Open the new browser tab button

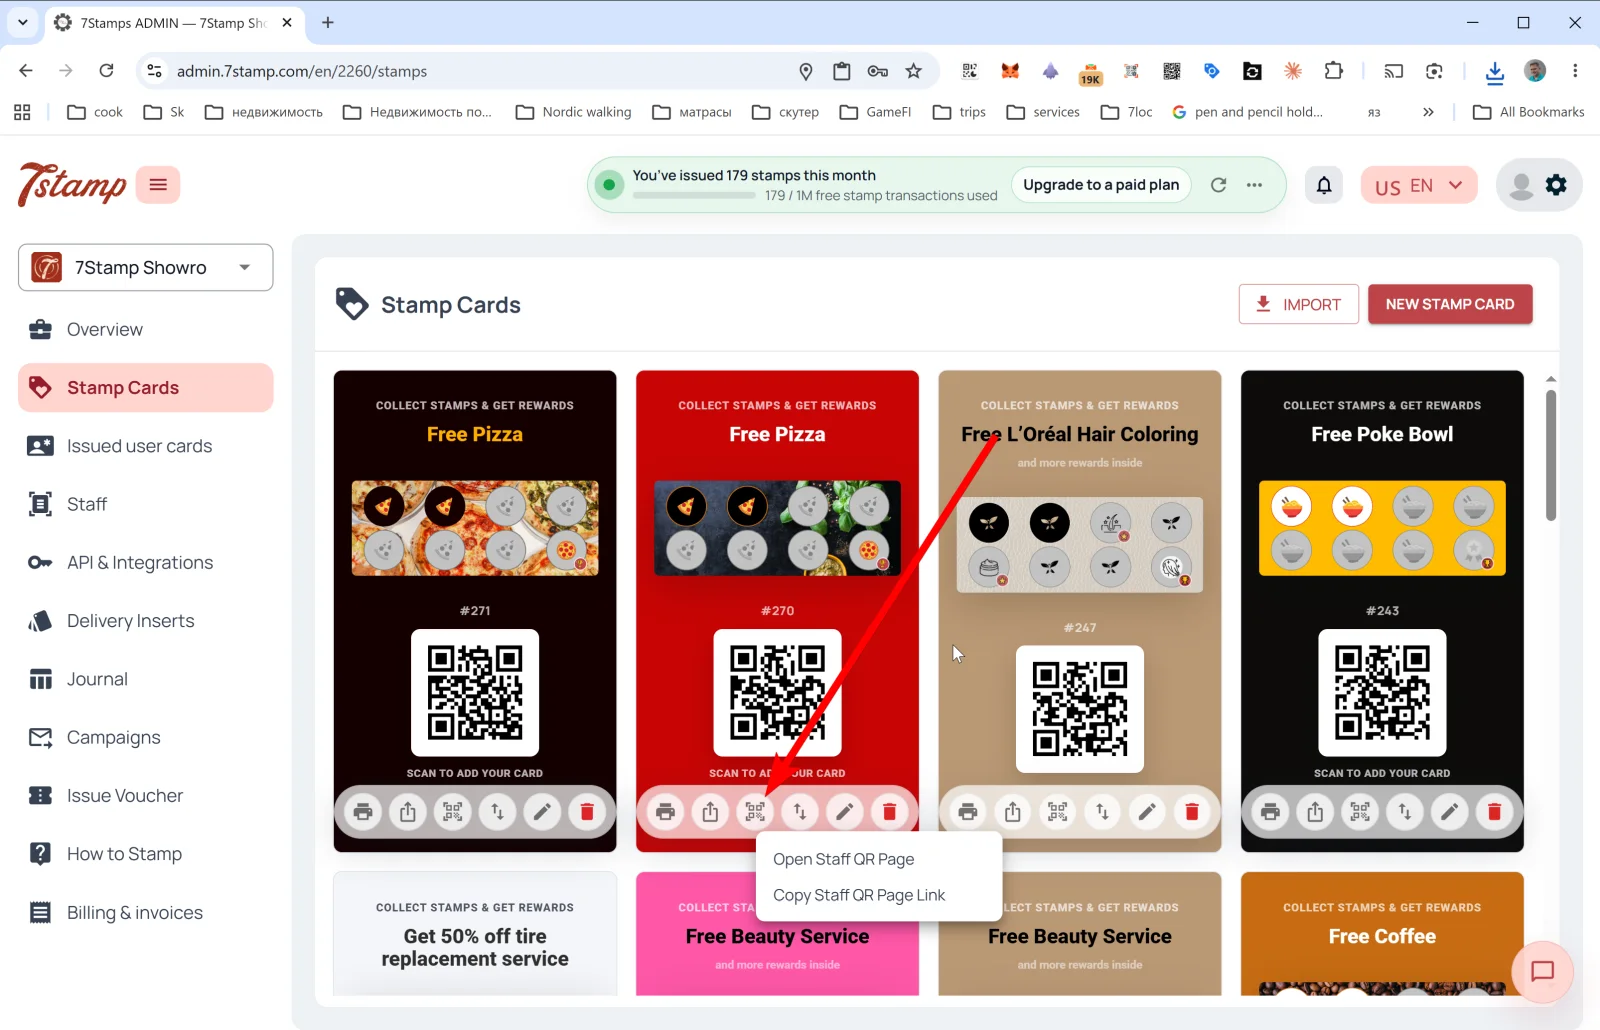(x=328, y=22)
